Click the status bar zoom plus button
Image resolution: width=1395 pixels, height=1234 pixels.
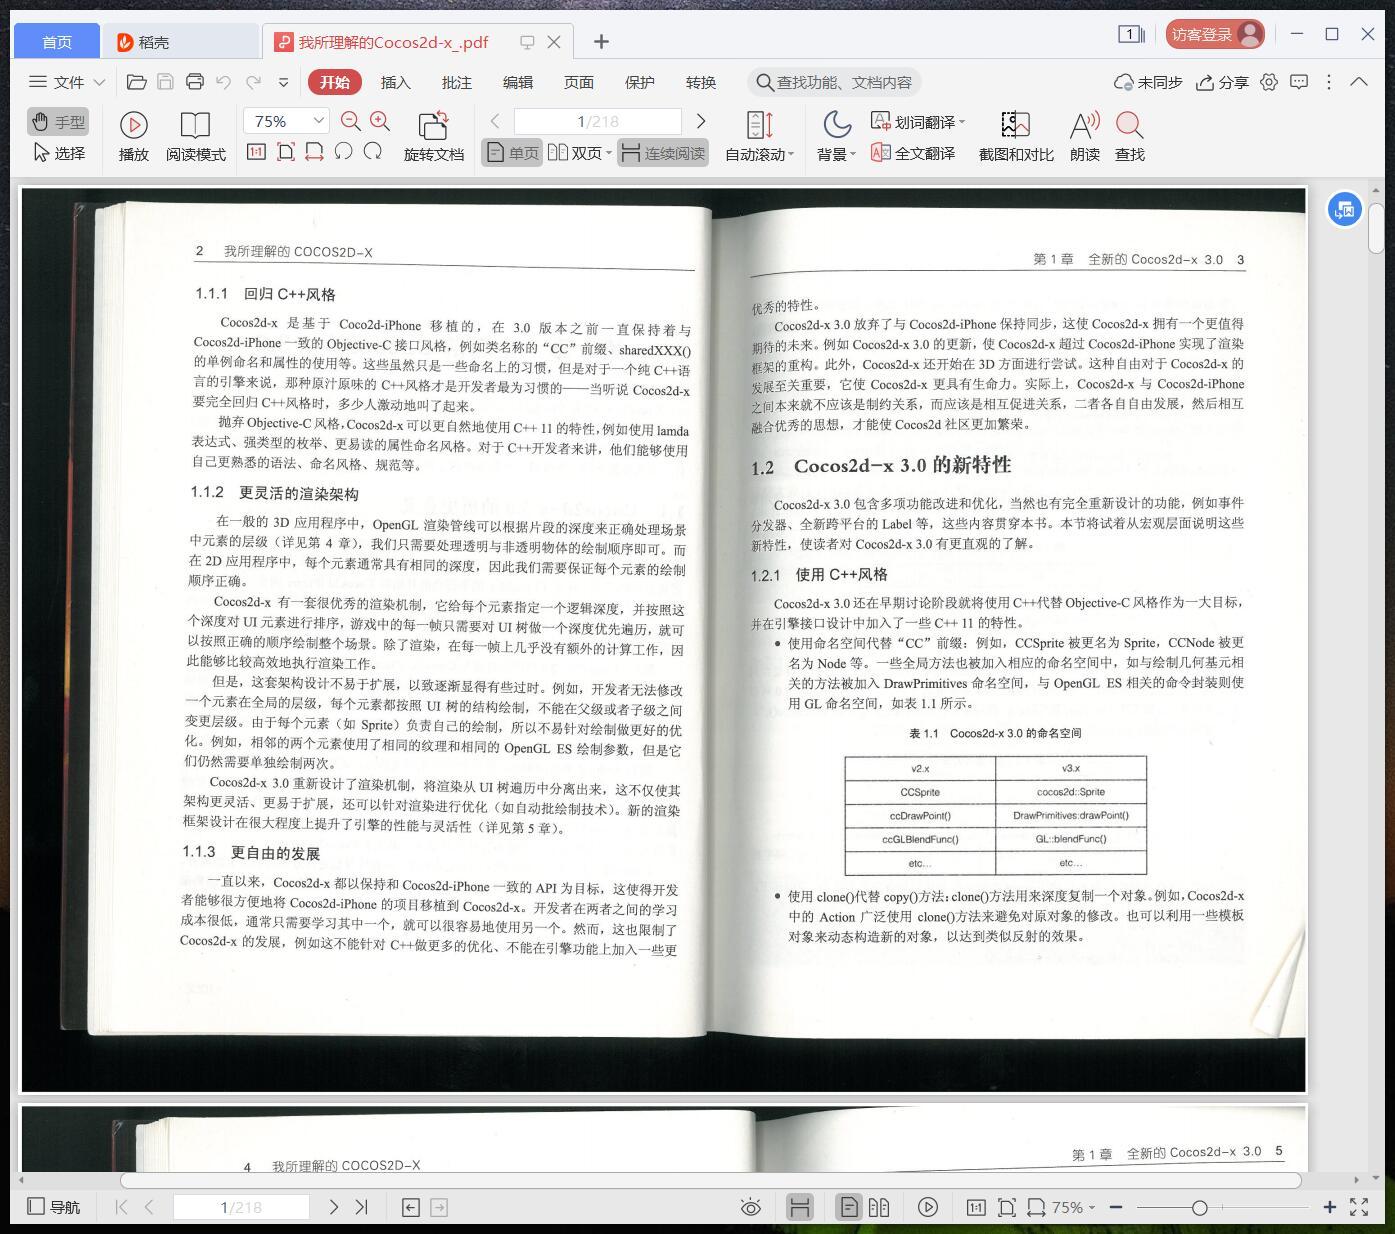[1329, 1207]
